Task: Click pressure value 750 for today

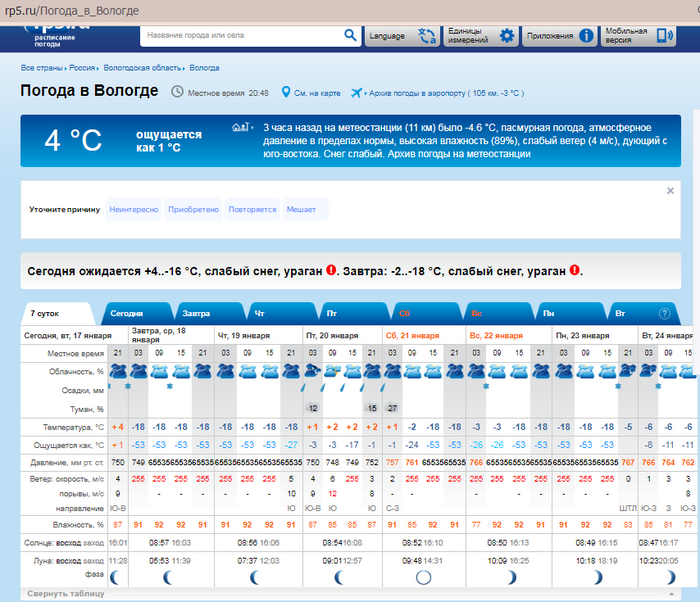Action: 118,462
